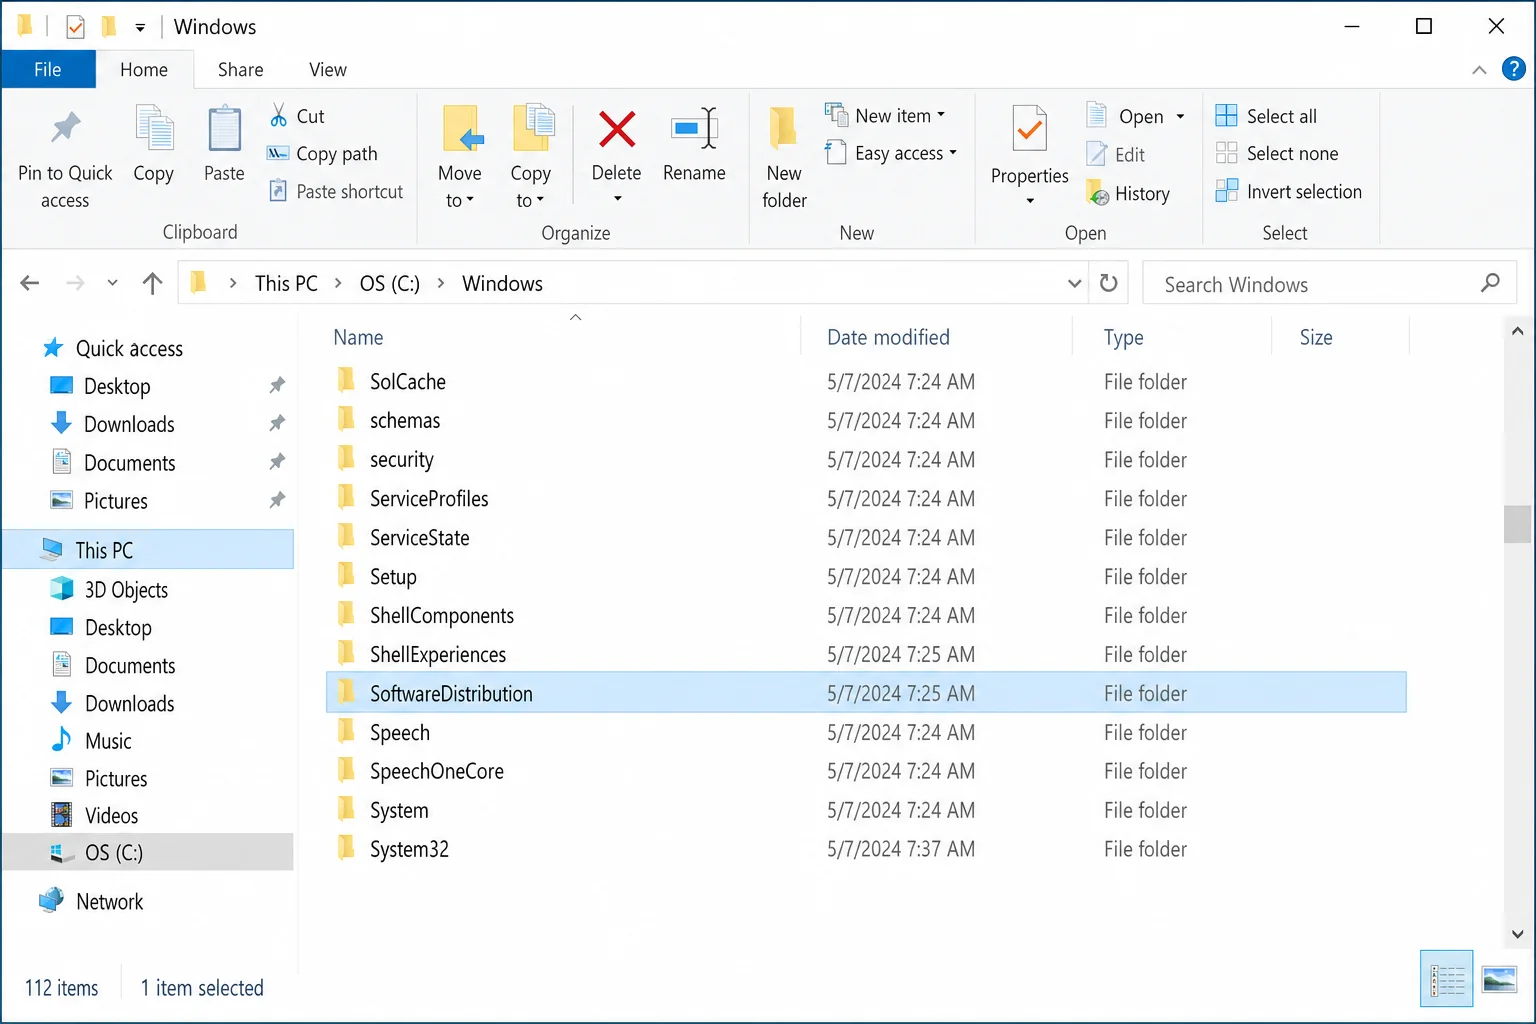Screen dimensions: 1536x1024
Task: Sort by Size column header
Action: click(1316, 337)
